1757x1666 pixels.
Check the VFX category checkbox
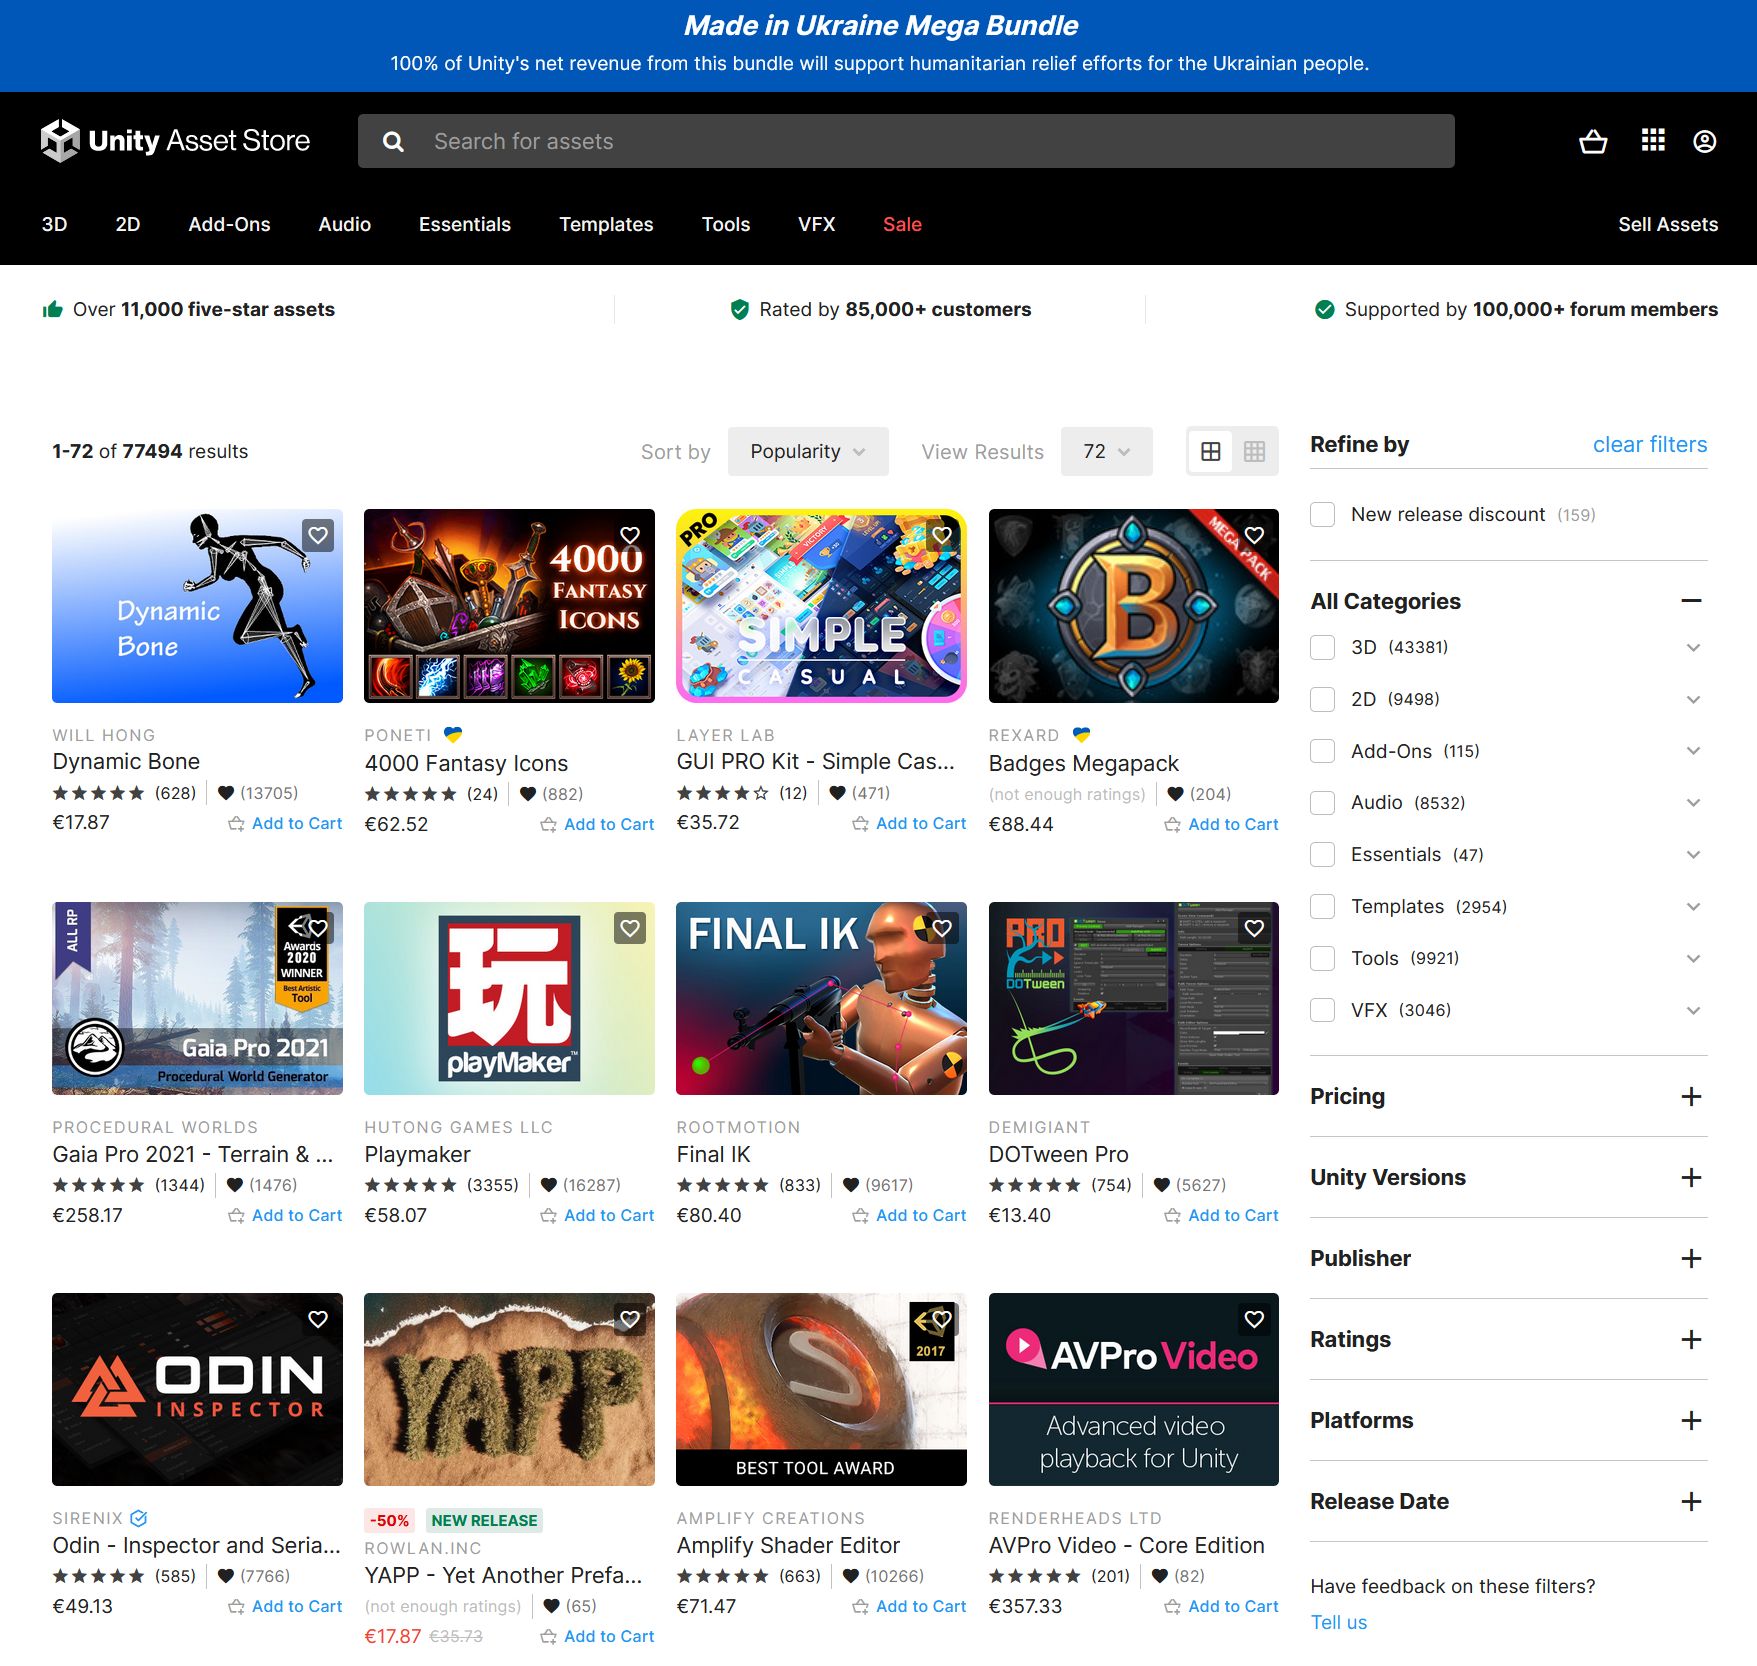(x=1323, y=1010)
